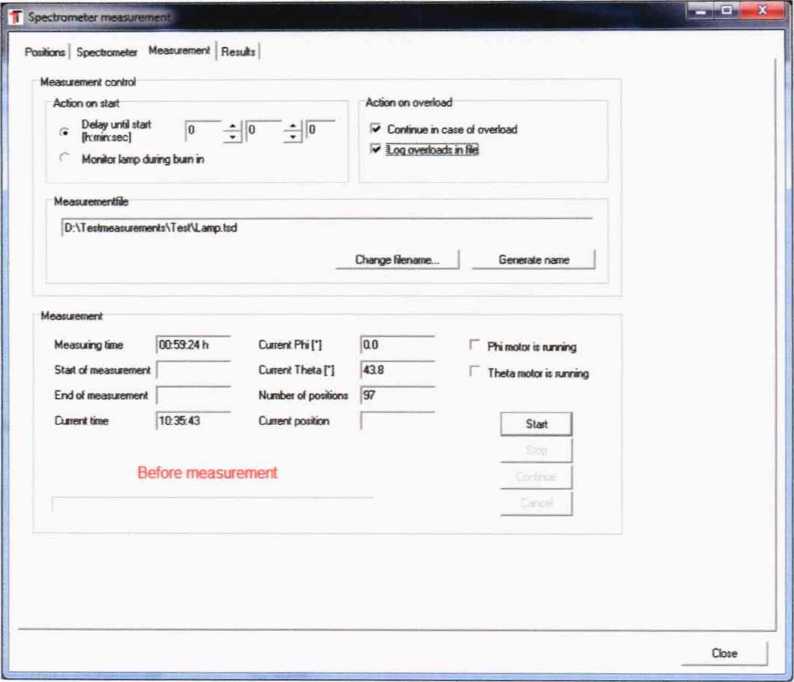794x682 pixels.
Task: Select the Delay until start radio button
Action: [x=65, y=131]
